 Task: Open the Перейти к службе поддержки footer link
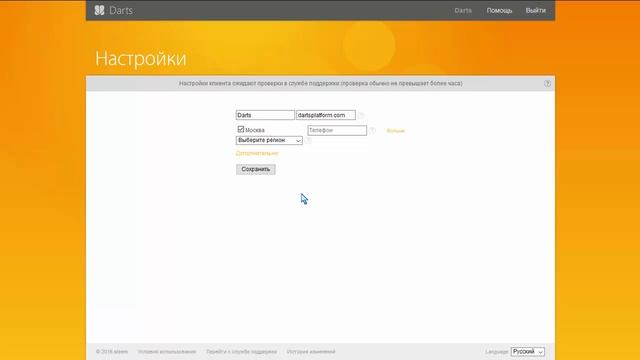click(x=241, y=351)
